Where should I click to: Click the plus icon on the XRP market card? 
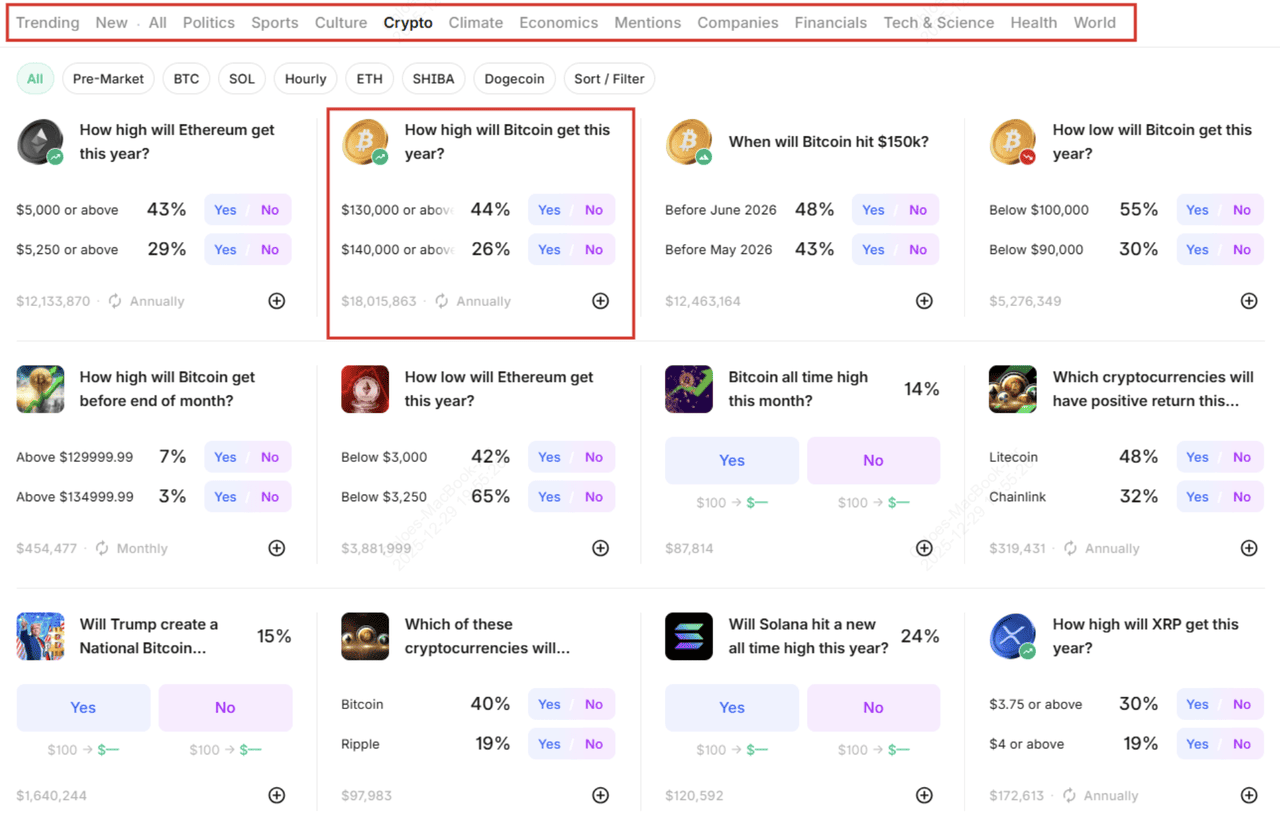1248,795
